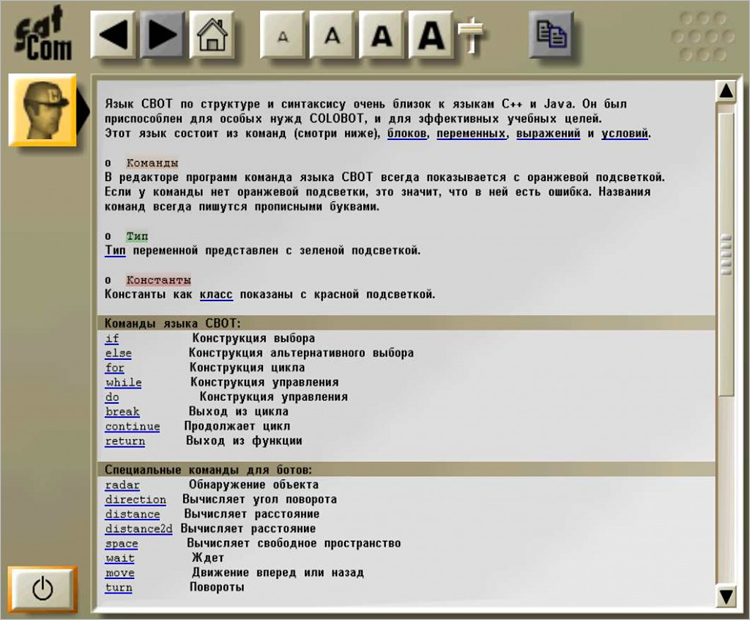Open the 'continue' command link
The height and width of the screenshot is (620, 750).
[x=132, y=426]
